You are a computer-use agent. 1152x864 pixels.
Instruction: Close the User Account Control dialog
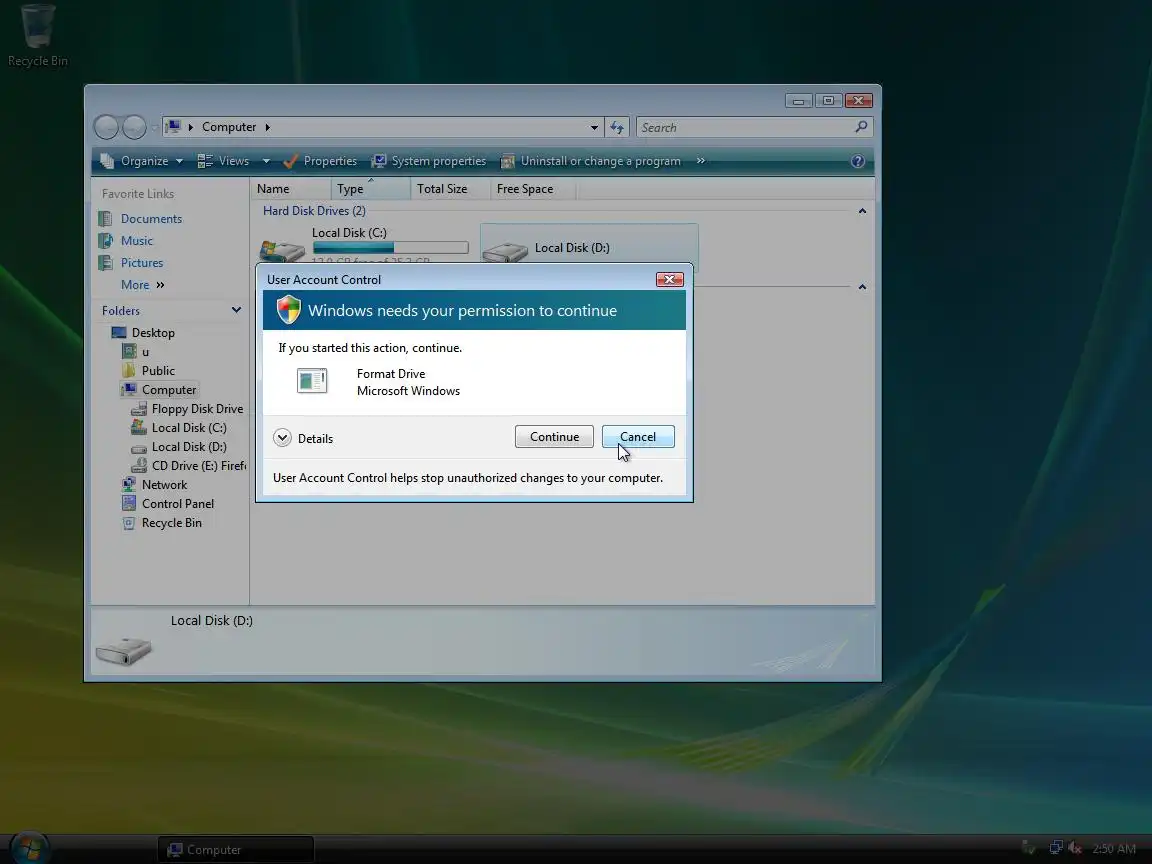(669, 279)
